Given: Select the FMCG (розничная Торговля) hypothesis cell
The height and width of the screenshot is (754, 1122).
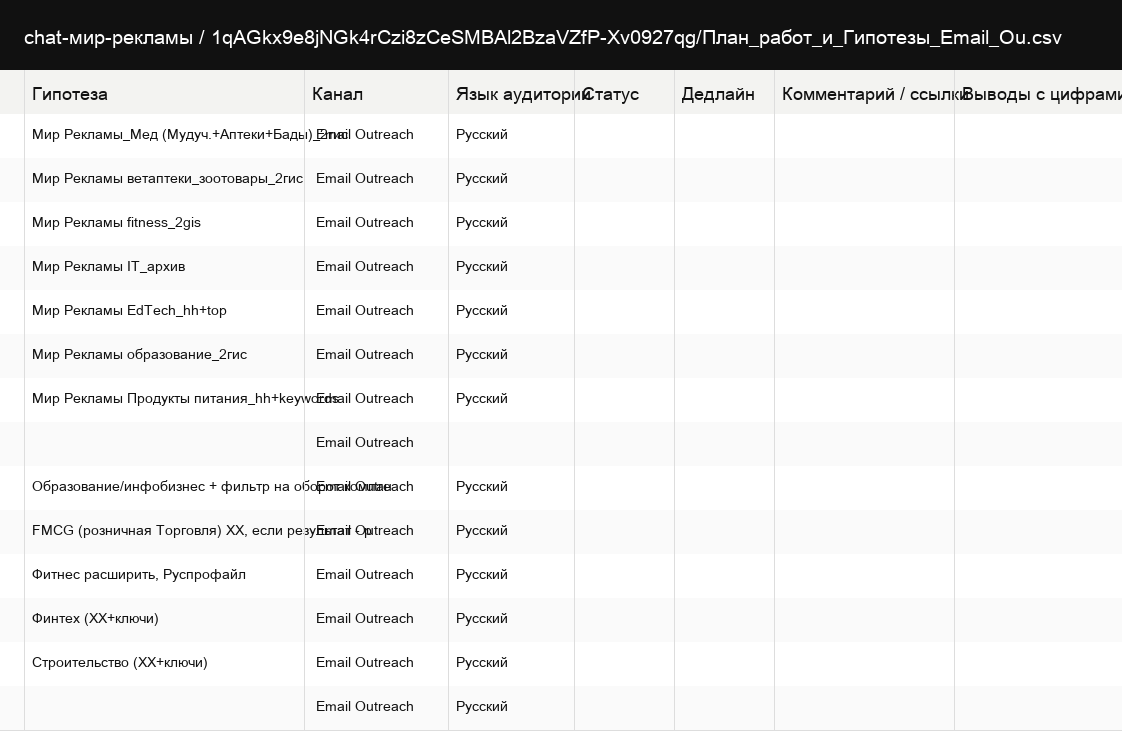Looking at the screenshot, I should 165,531.
